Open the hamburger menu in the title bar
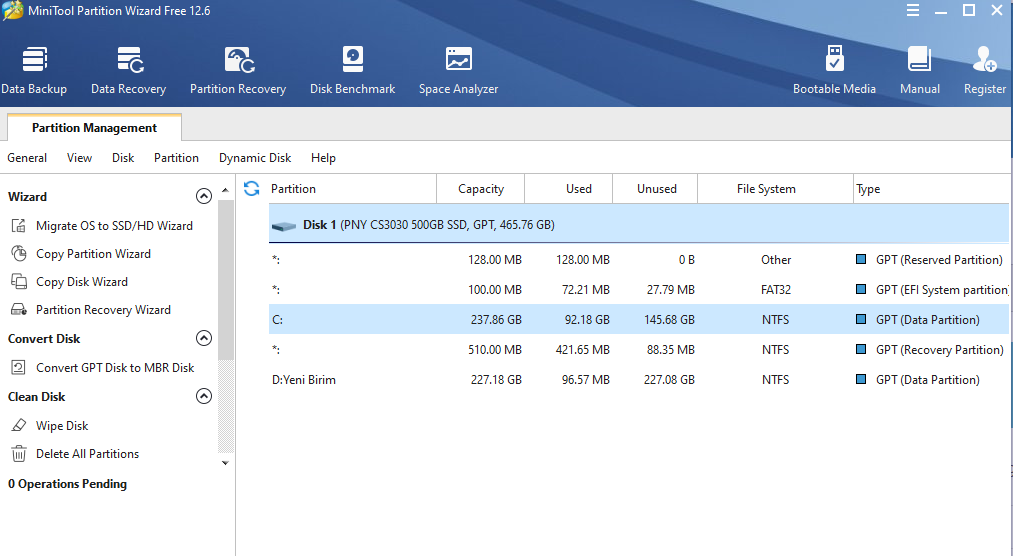1013x556 pixels. coord(913,11)
